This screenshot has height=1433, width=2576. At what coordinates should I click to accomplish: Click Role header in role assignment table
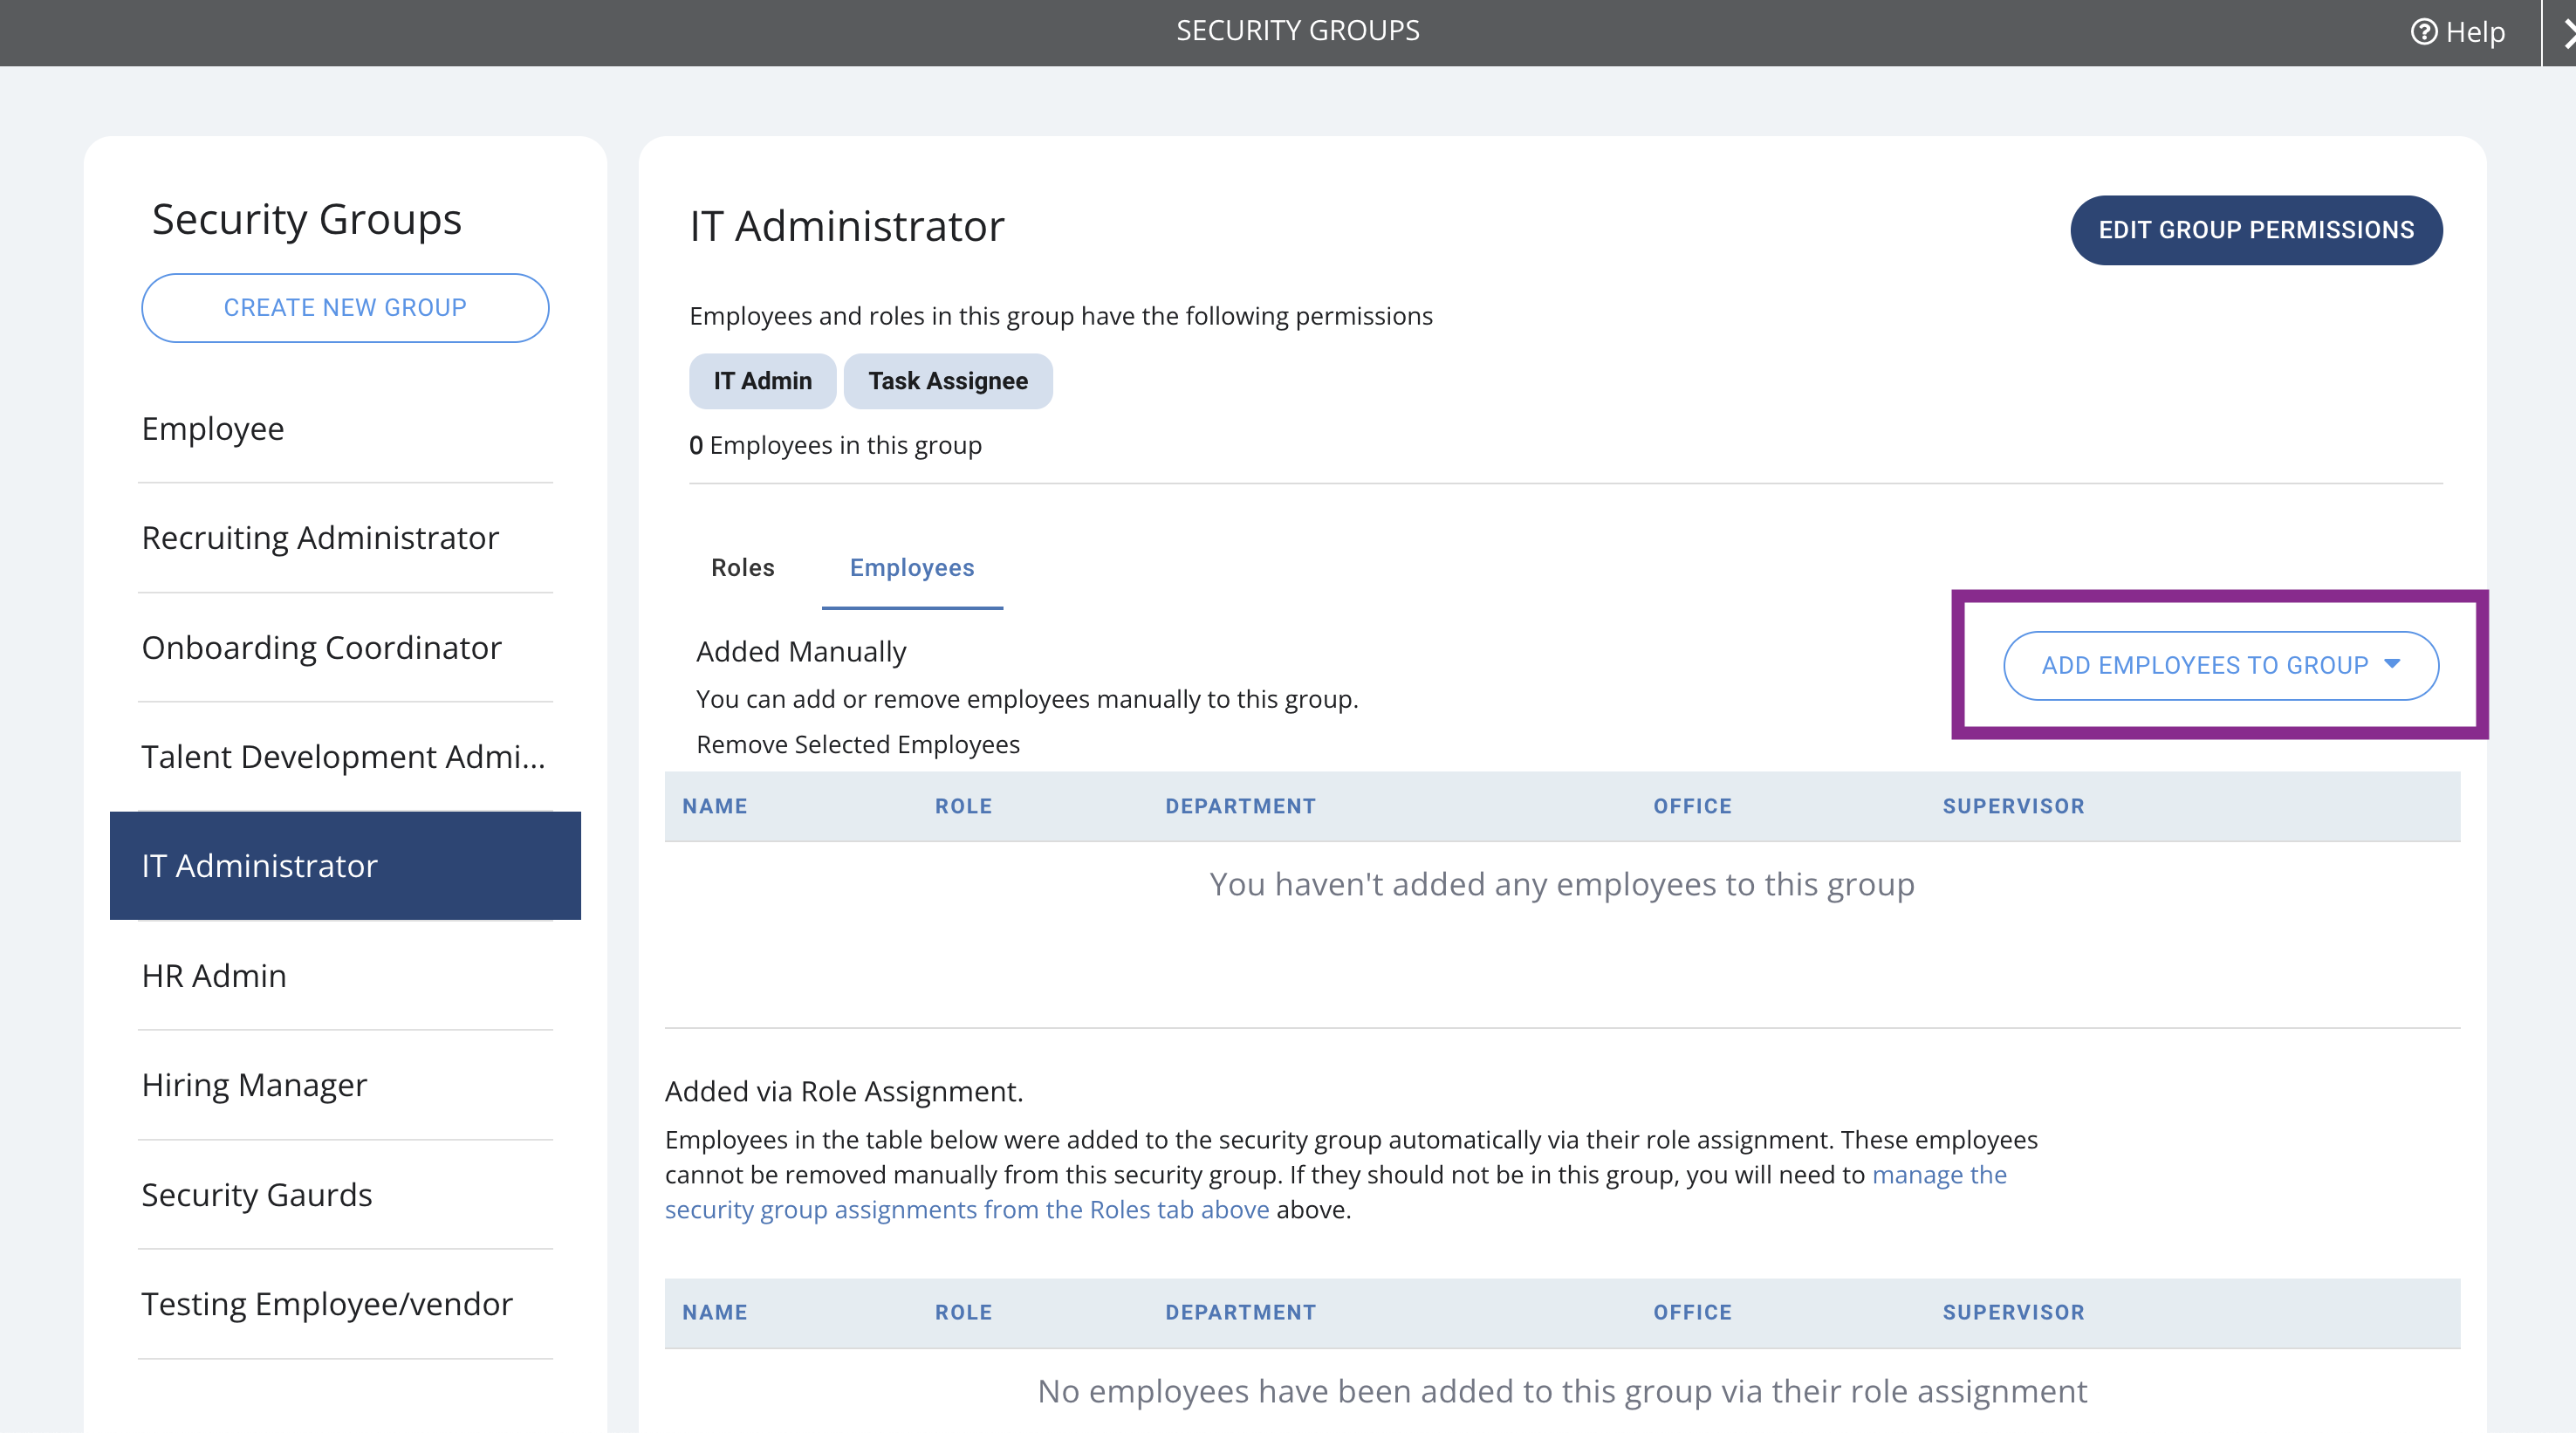[x=964, y=1313]
